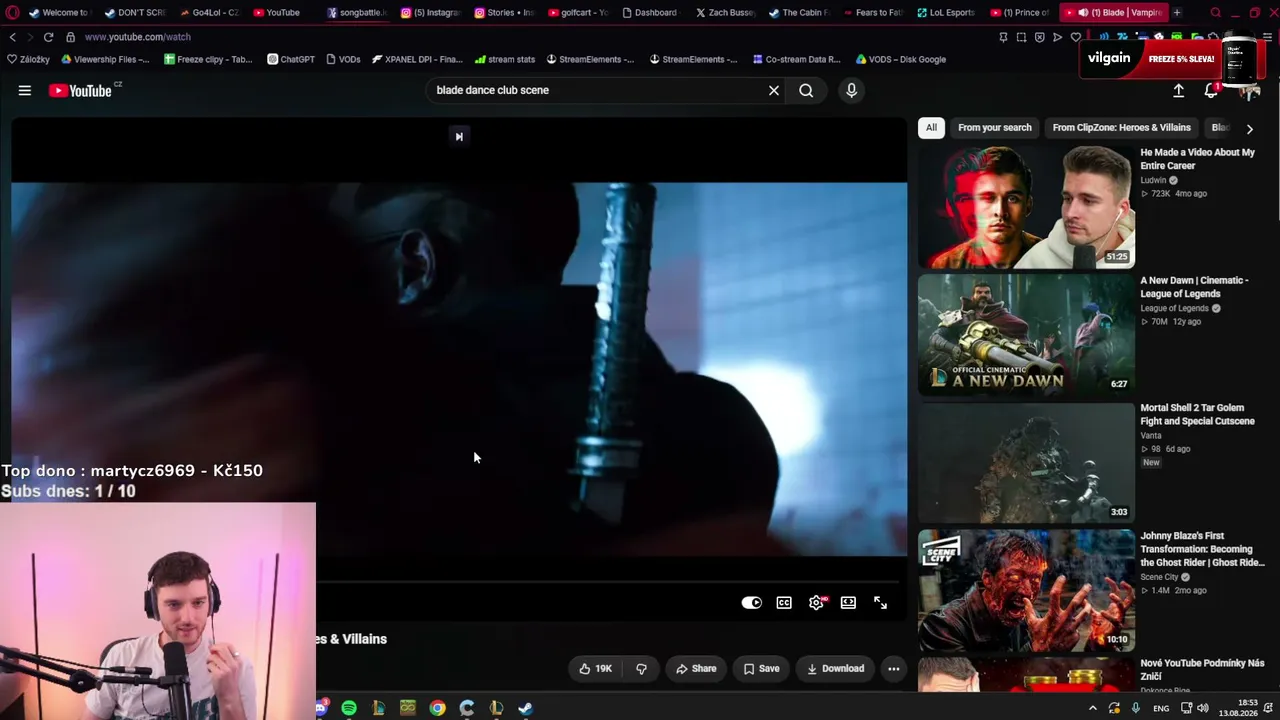Screen dimensions: 1280x720
Task: Open the Co-stream Data bookmark
Action: pyautogui.click(x=796, y=59)
